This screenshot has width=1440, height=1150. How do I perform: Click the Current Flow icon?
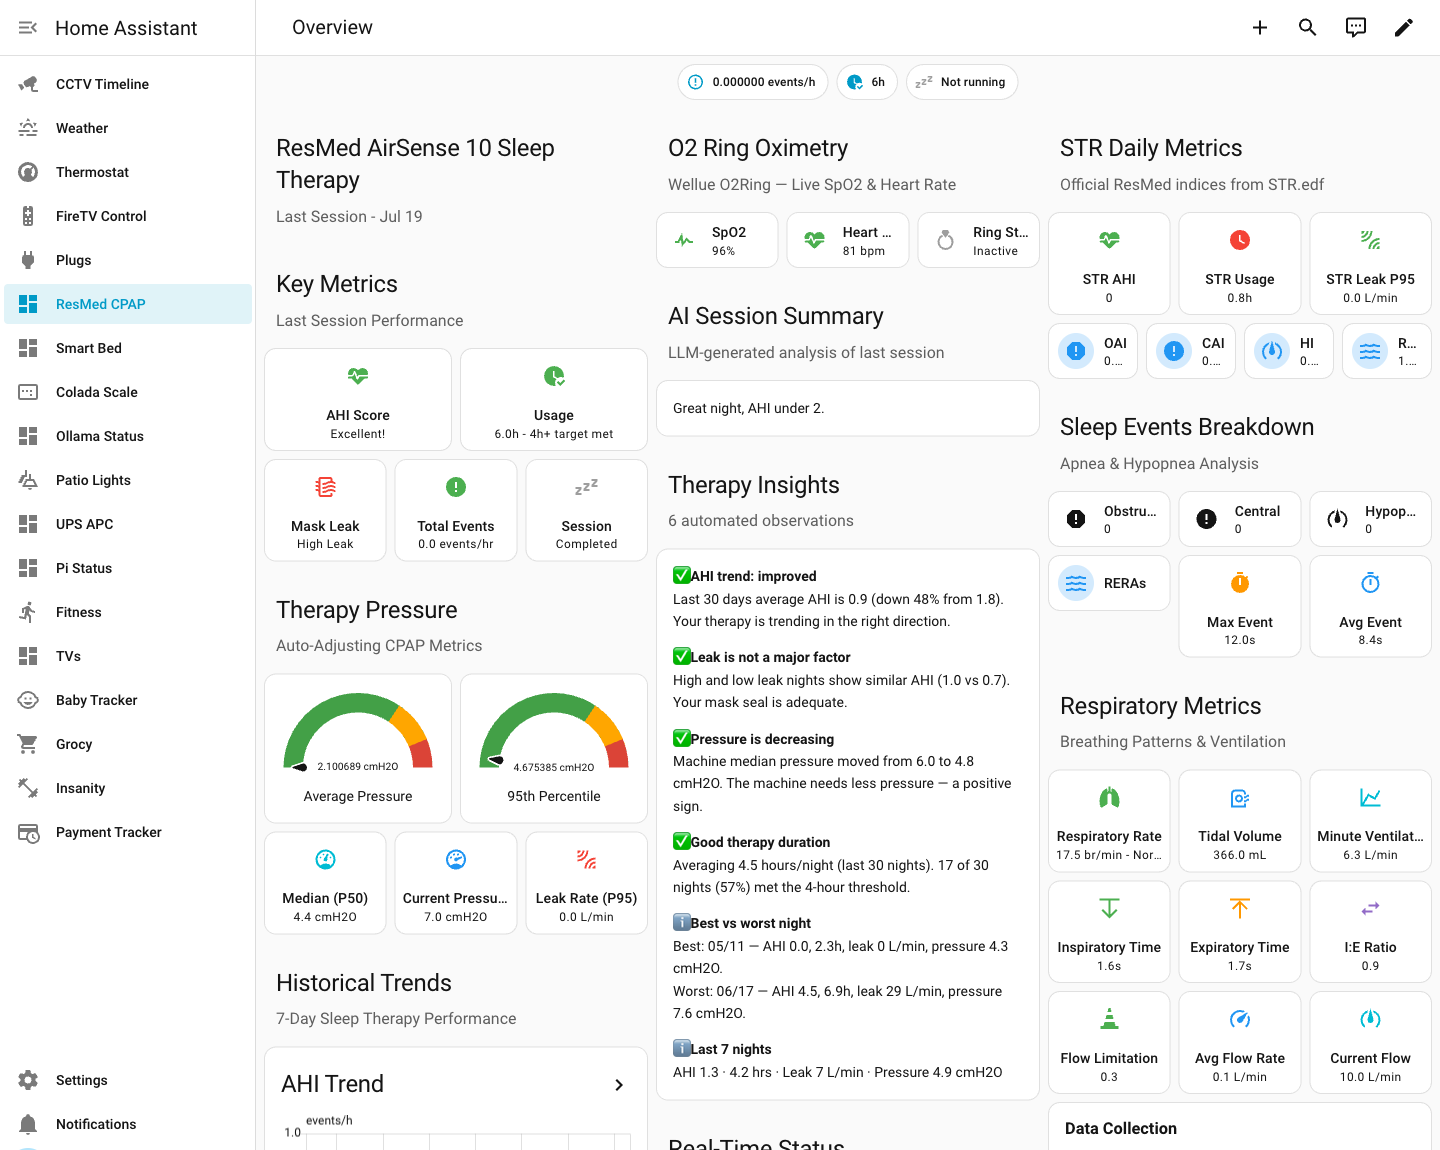pos(1370,1019)
